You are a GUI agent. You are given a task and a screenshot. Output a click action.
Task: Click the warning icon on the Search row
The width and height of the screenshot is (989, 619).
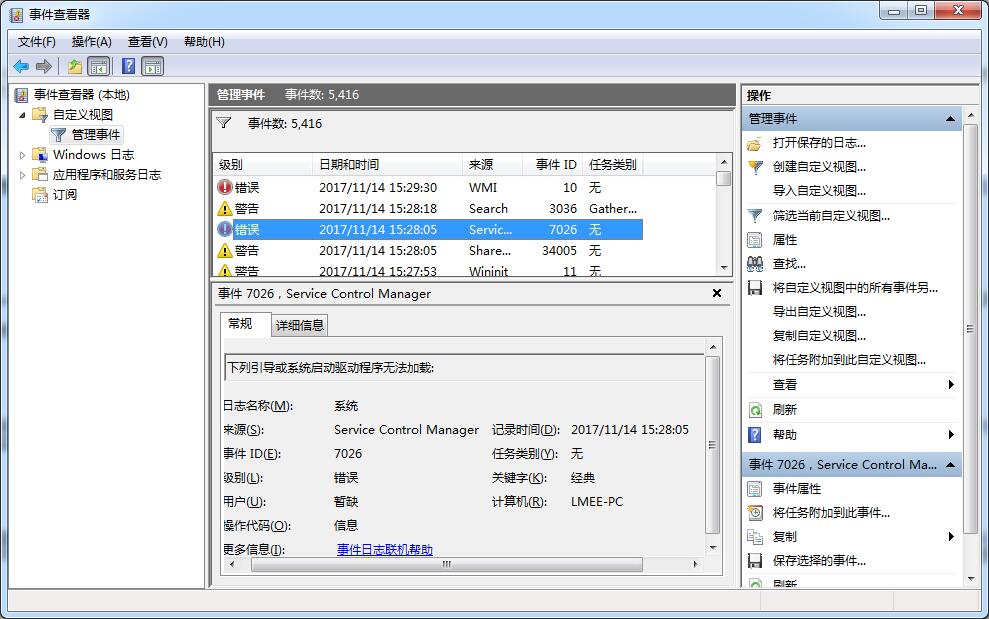(x=225, y=209)
